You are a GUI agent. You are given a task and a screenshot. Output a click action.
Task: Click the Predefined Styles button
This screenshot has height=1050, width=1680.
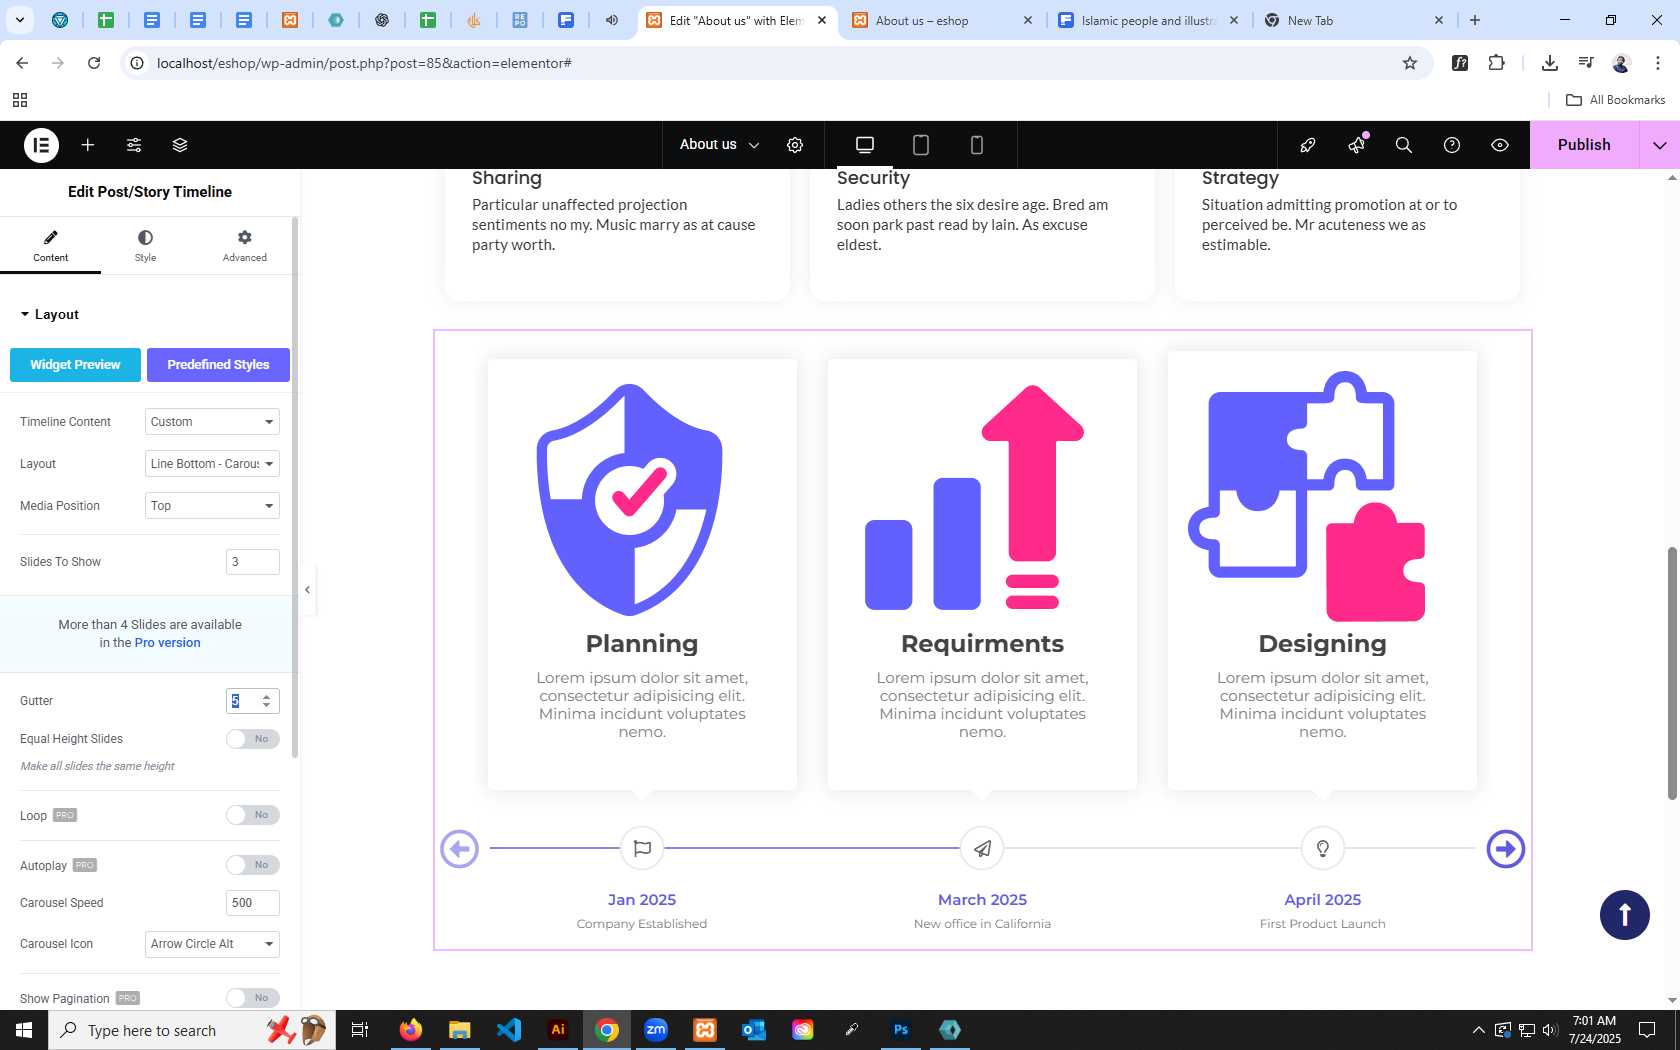tap(218, 365)
